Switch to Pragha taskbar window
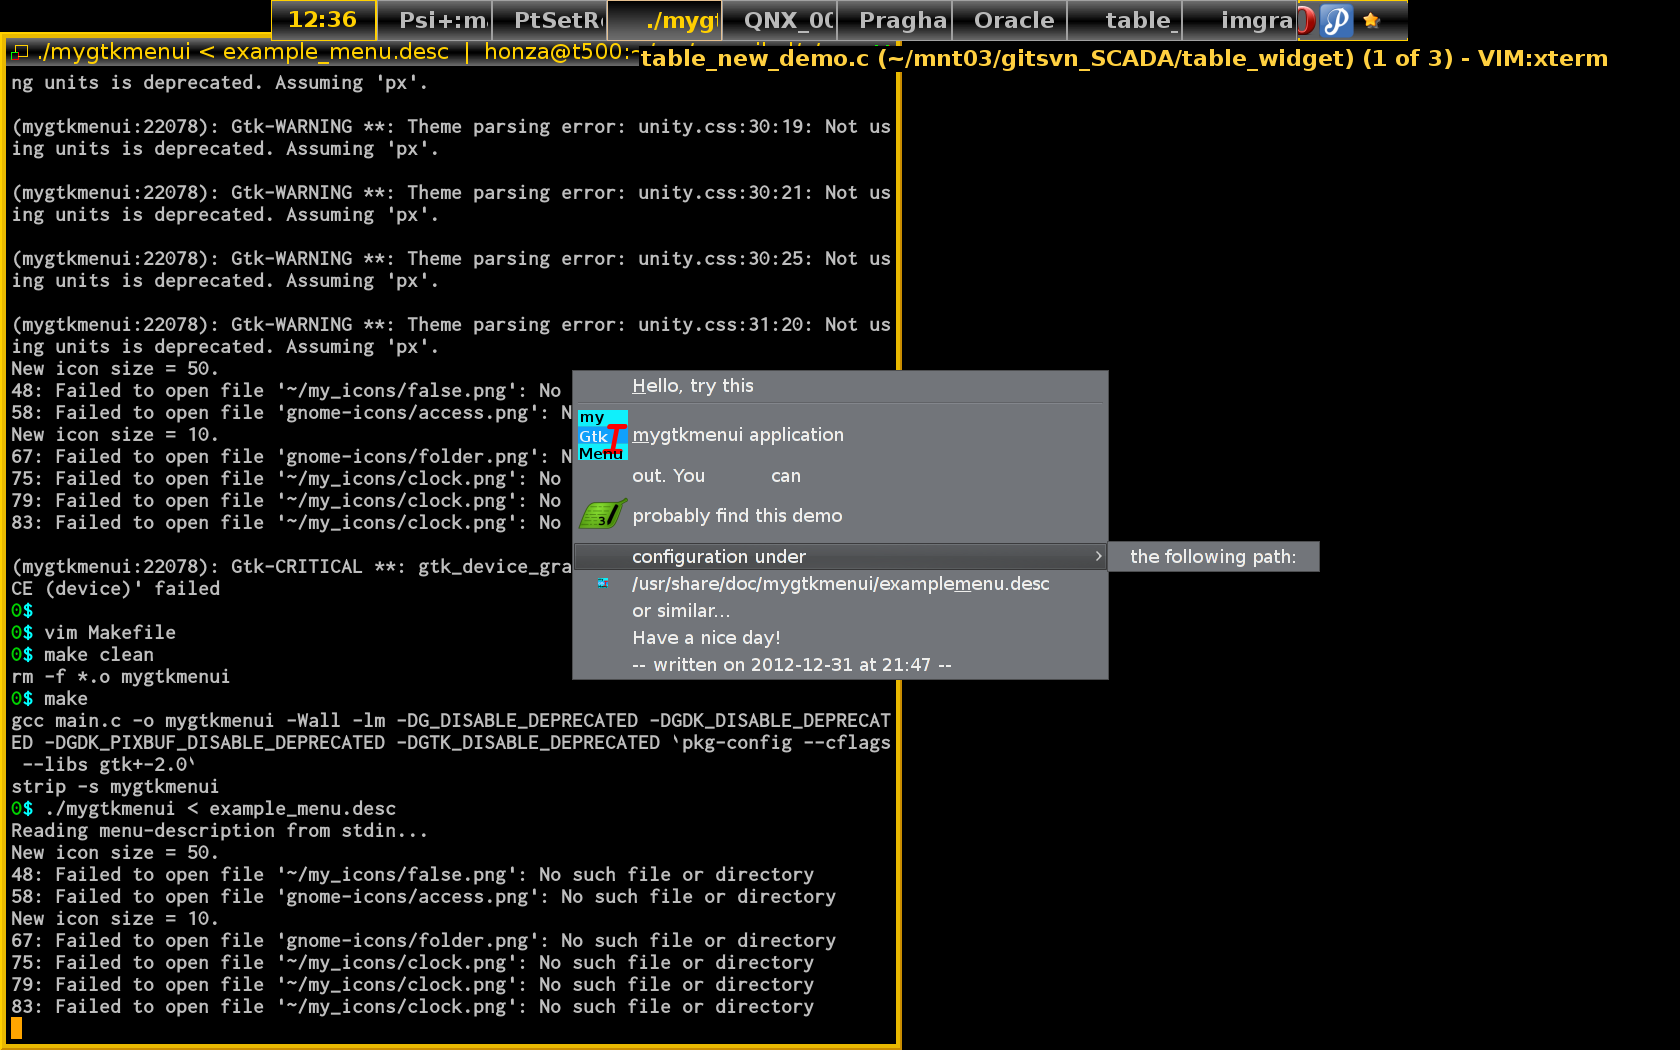The height and width of the screenshot is (1050, 1680). coord(894,20)
